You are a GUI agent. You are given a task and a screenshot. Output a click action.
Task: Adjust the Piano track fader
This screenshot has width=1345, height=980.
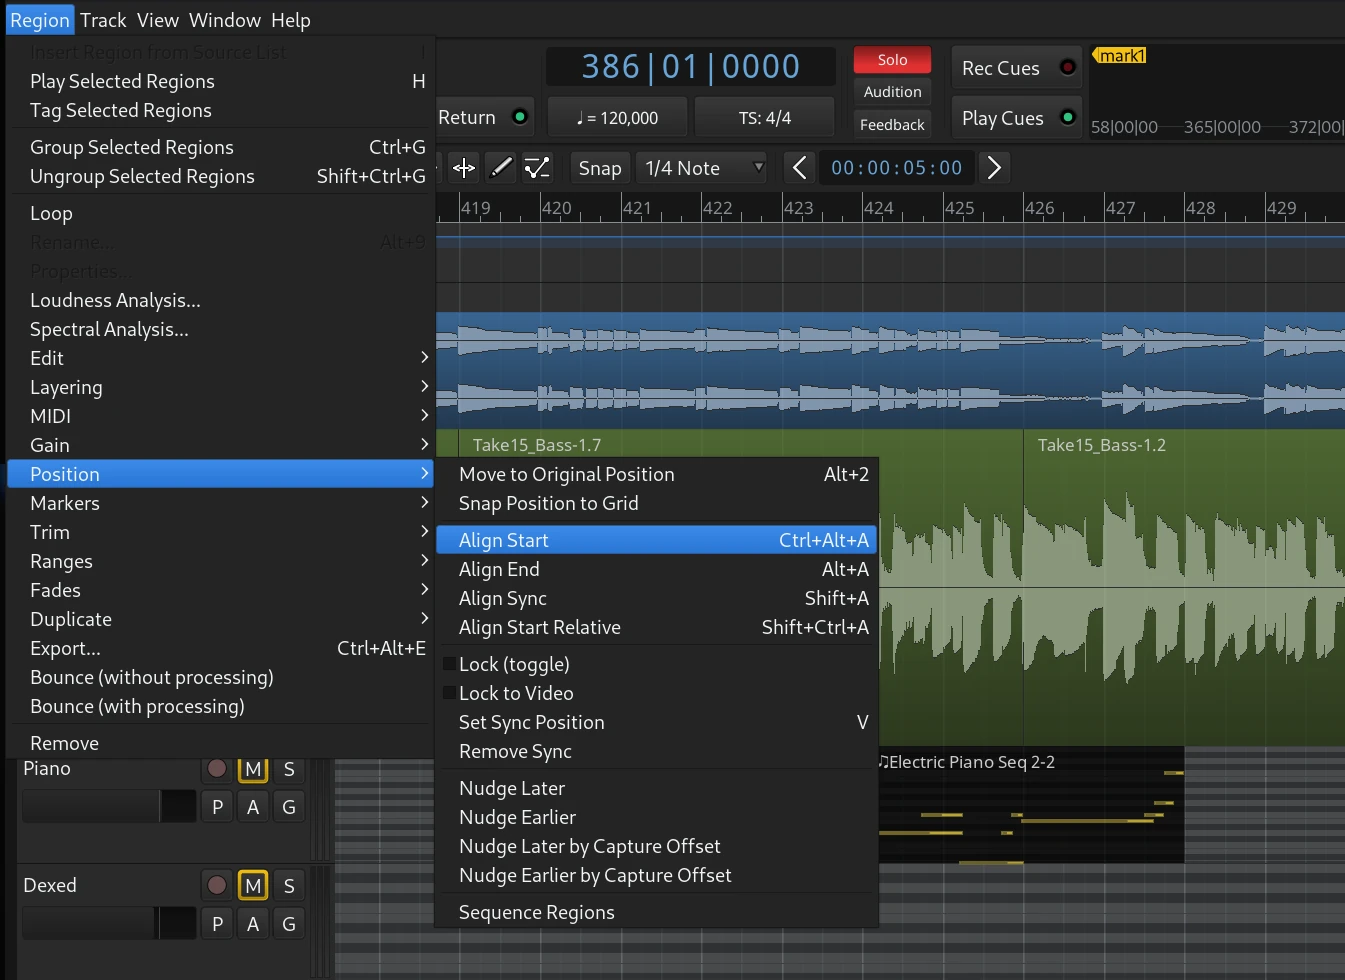pyautogui.click(x=109, y=806)
